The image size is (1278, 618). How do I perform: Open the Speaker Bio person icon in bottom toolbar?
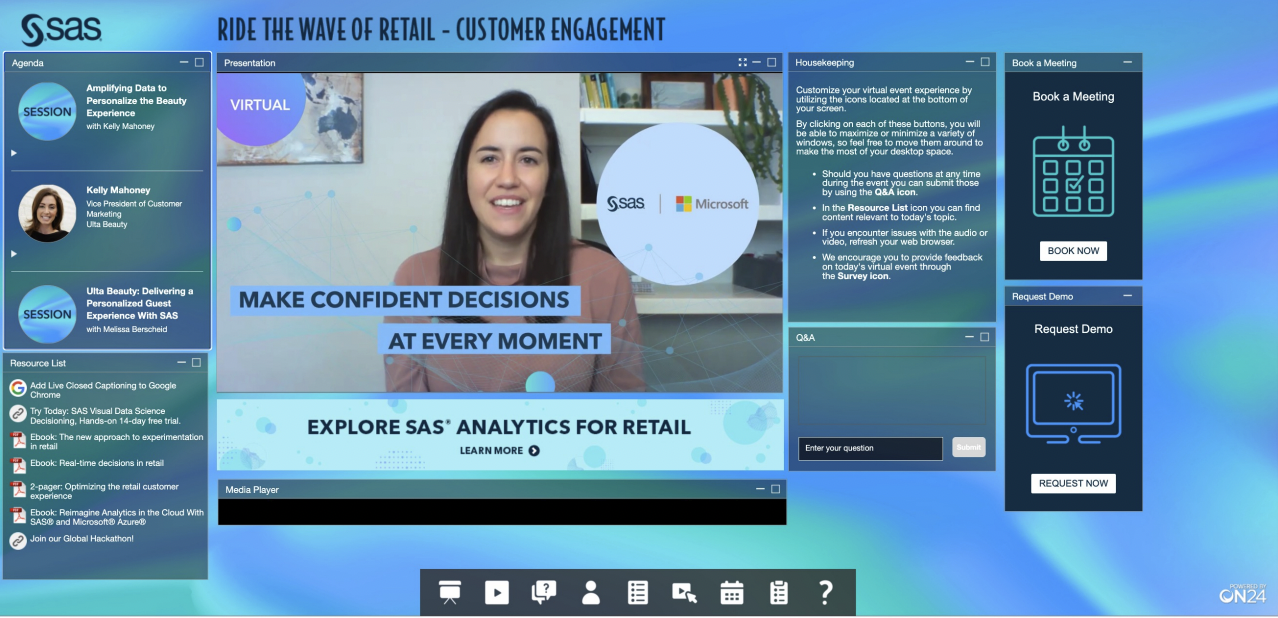[x=591, y=592]
